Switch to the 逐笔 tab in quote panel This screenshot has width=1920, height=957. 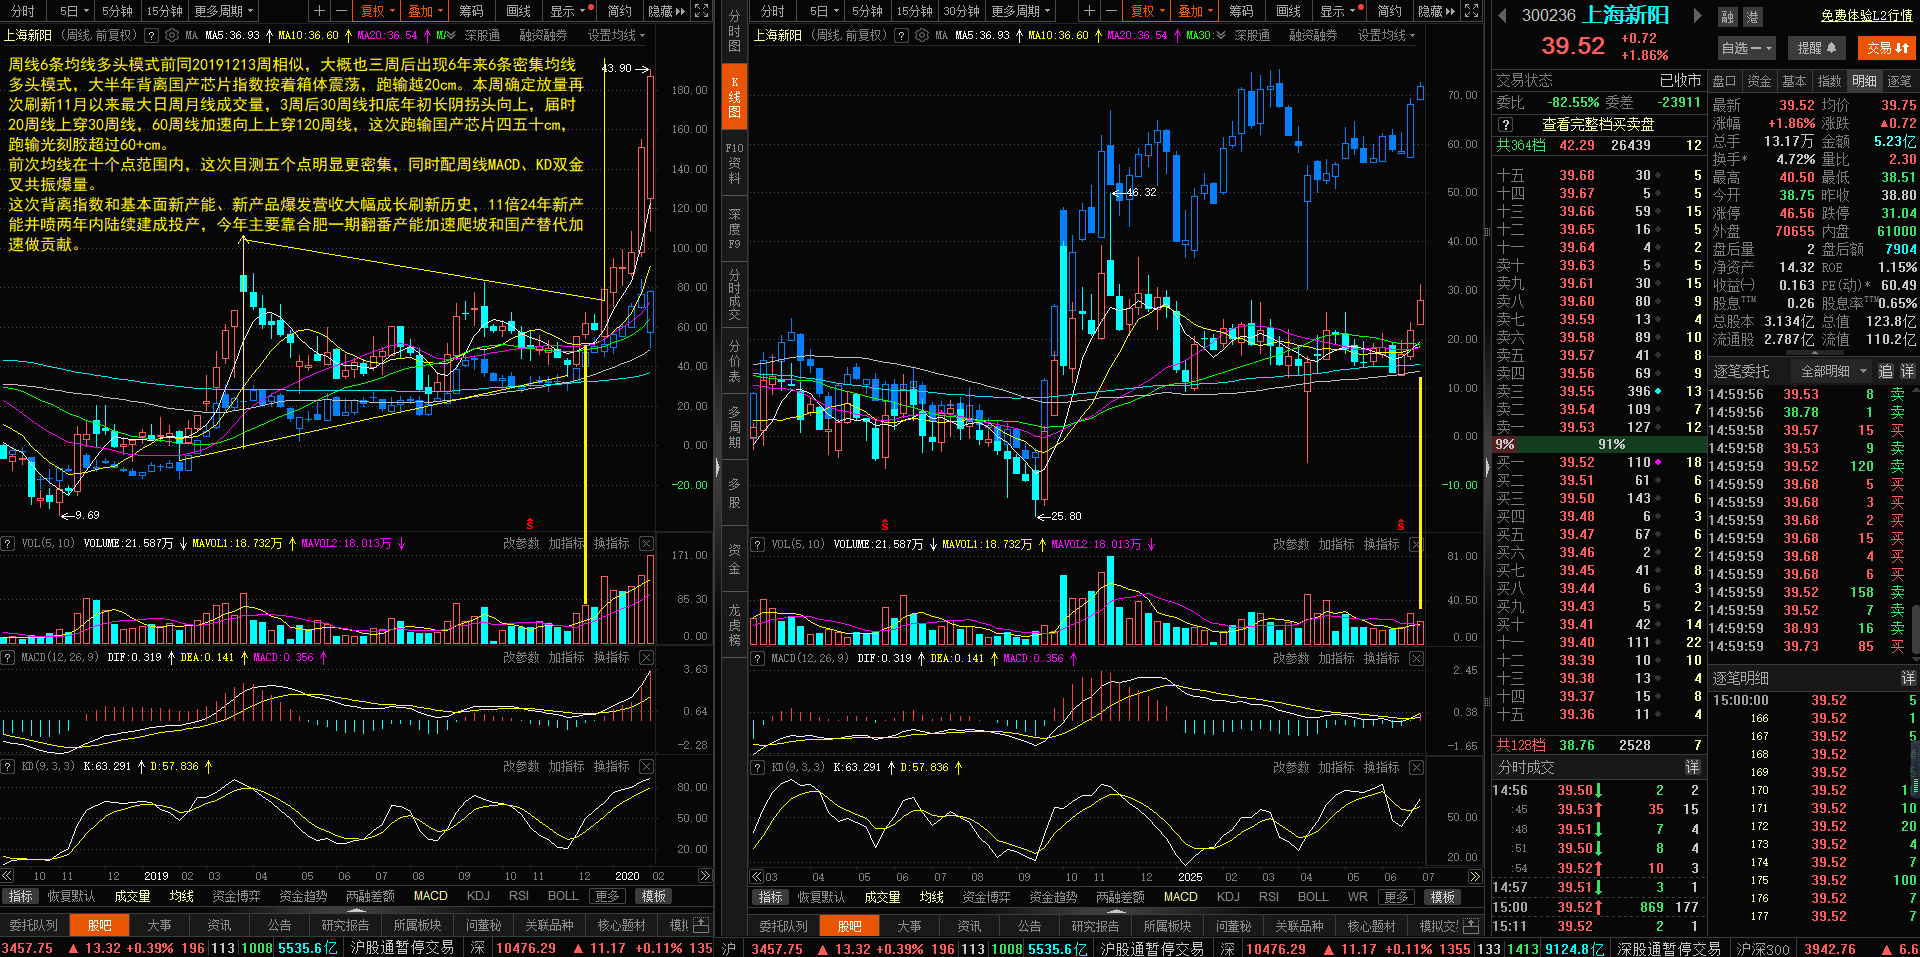click(x=1898, y=81)
